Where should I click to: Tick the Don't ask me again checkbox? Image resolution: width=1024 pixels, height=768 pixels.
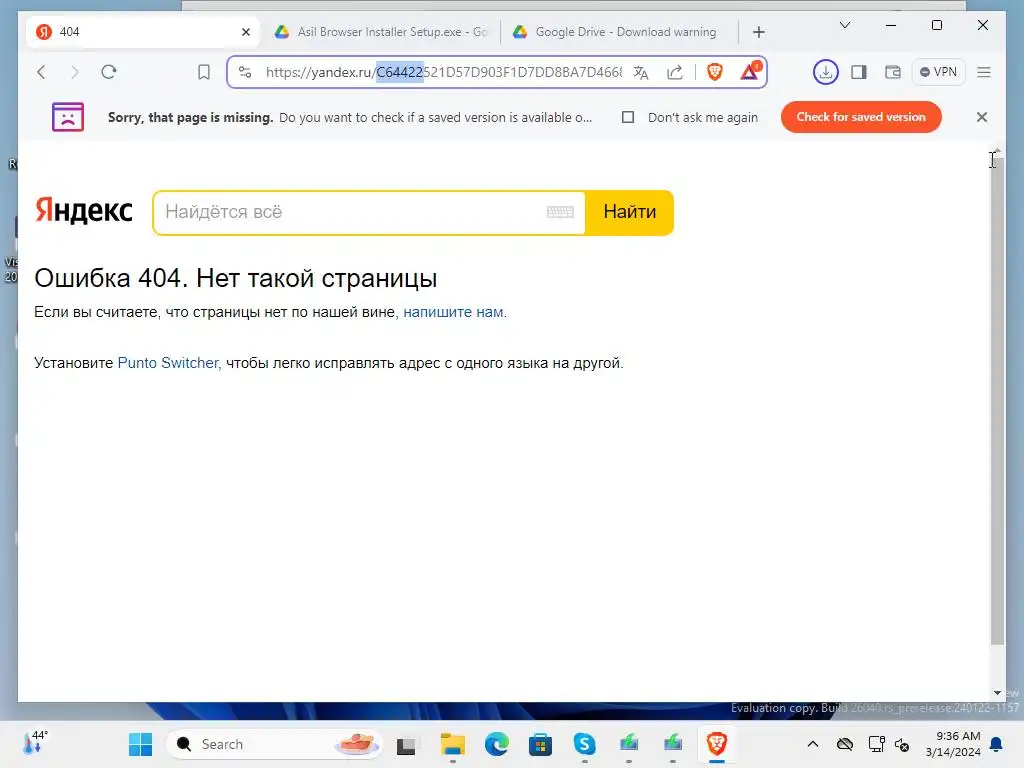coord(628,117)
